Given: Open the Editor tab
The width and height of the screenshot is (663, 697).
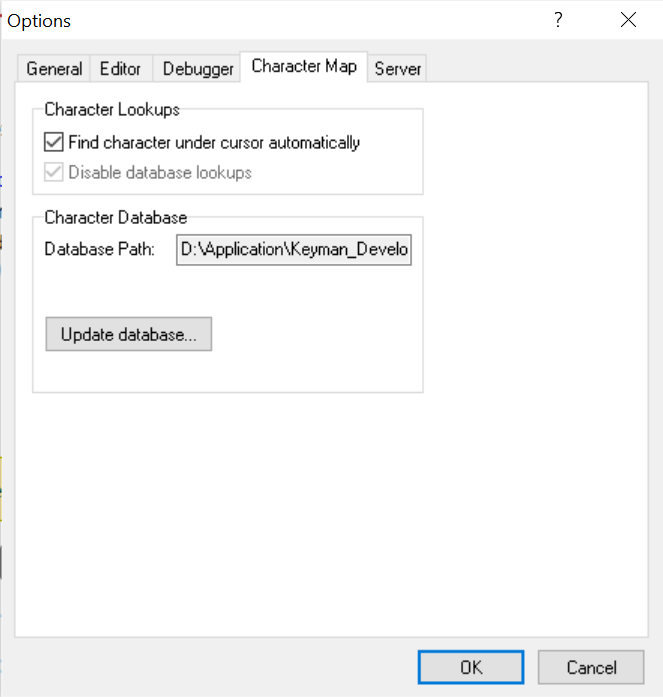Looking at the screenshot, I should click(x=120, y=68).
